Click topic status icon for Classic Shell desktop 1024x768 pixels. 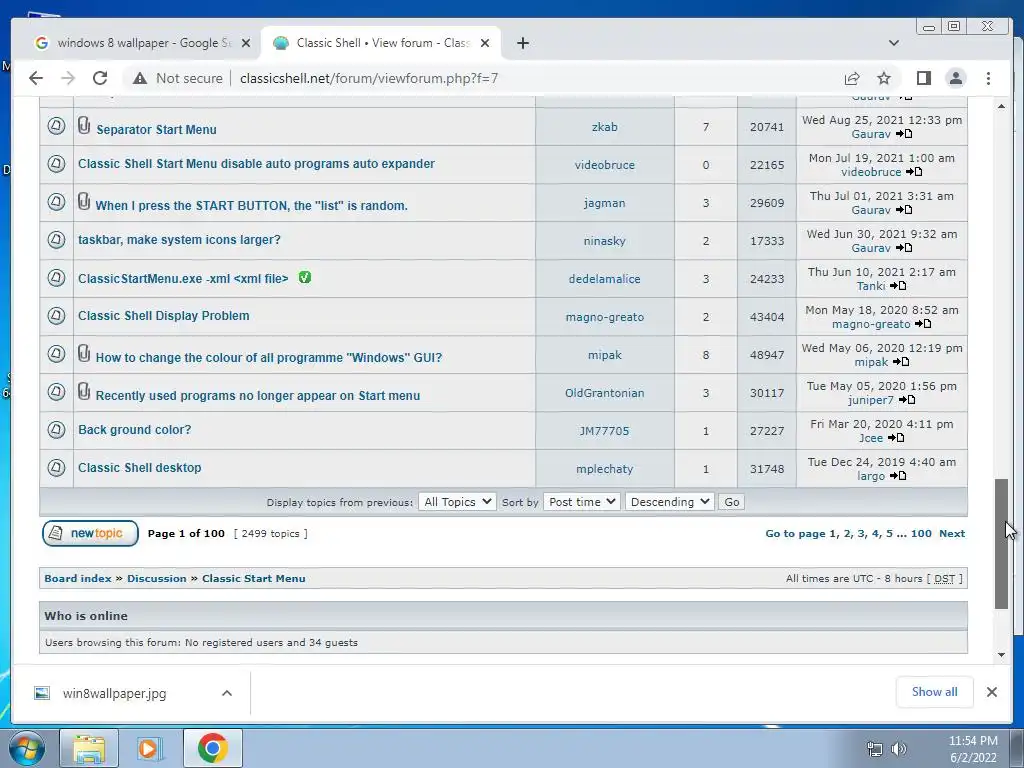tap(56, 468)
